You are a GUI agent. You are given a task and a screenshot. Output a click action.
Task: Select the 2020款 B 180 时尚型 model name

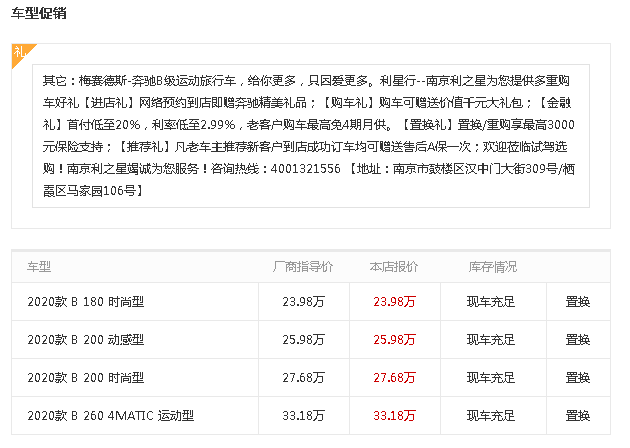click(85, 302)
